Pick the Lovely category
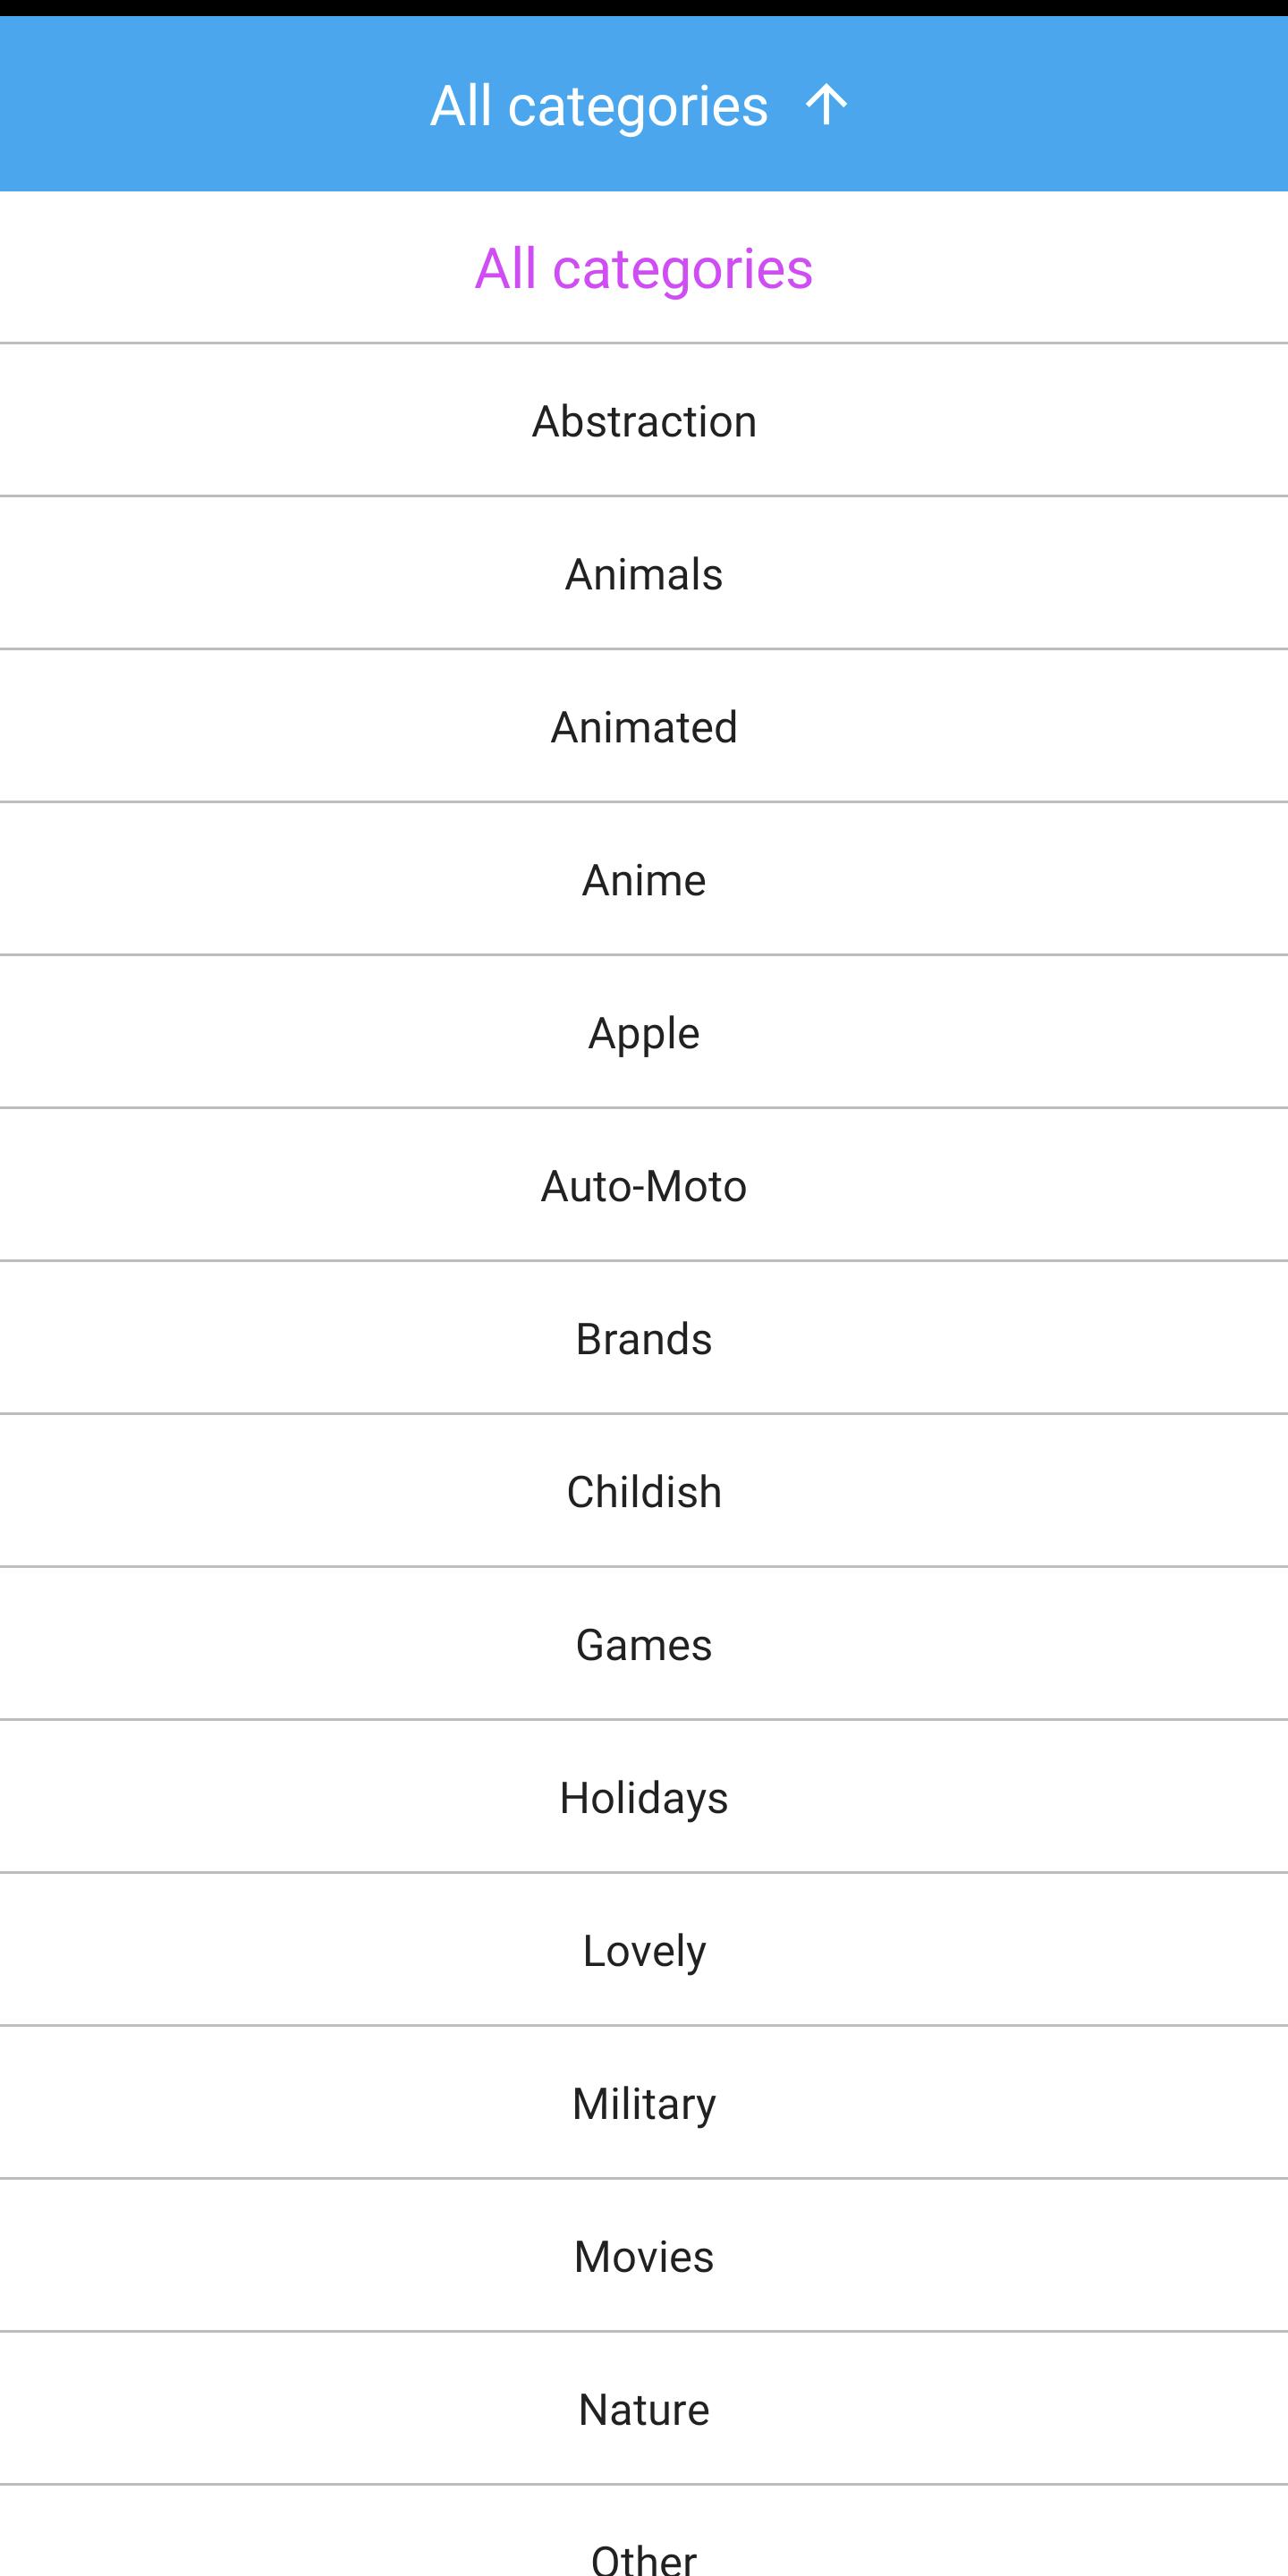The height and width of the screenshot is (2576, 1288). [x=643, y=1951]
